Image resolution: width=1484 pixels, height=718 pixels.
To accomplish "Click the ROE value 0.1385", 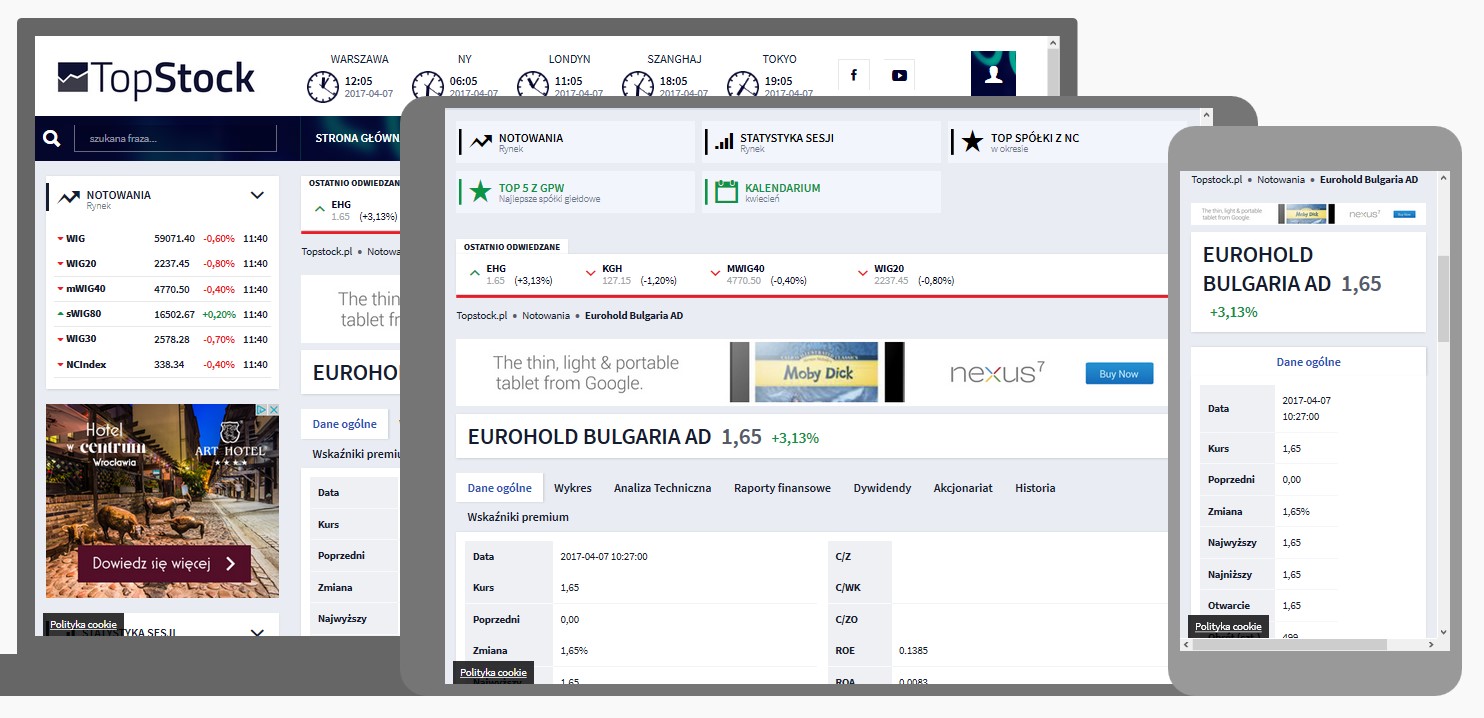I will coord(913,651).
